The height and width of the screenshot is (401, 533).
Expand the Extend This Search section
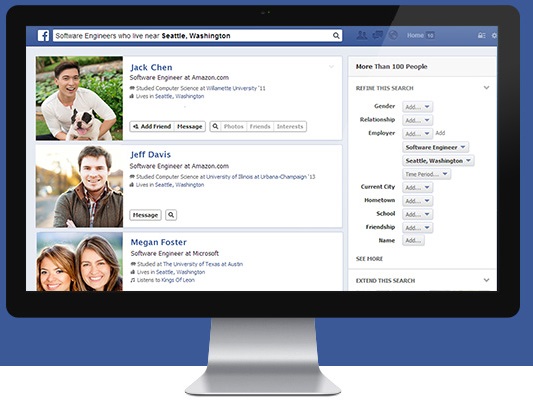(x=486, y=280)
